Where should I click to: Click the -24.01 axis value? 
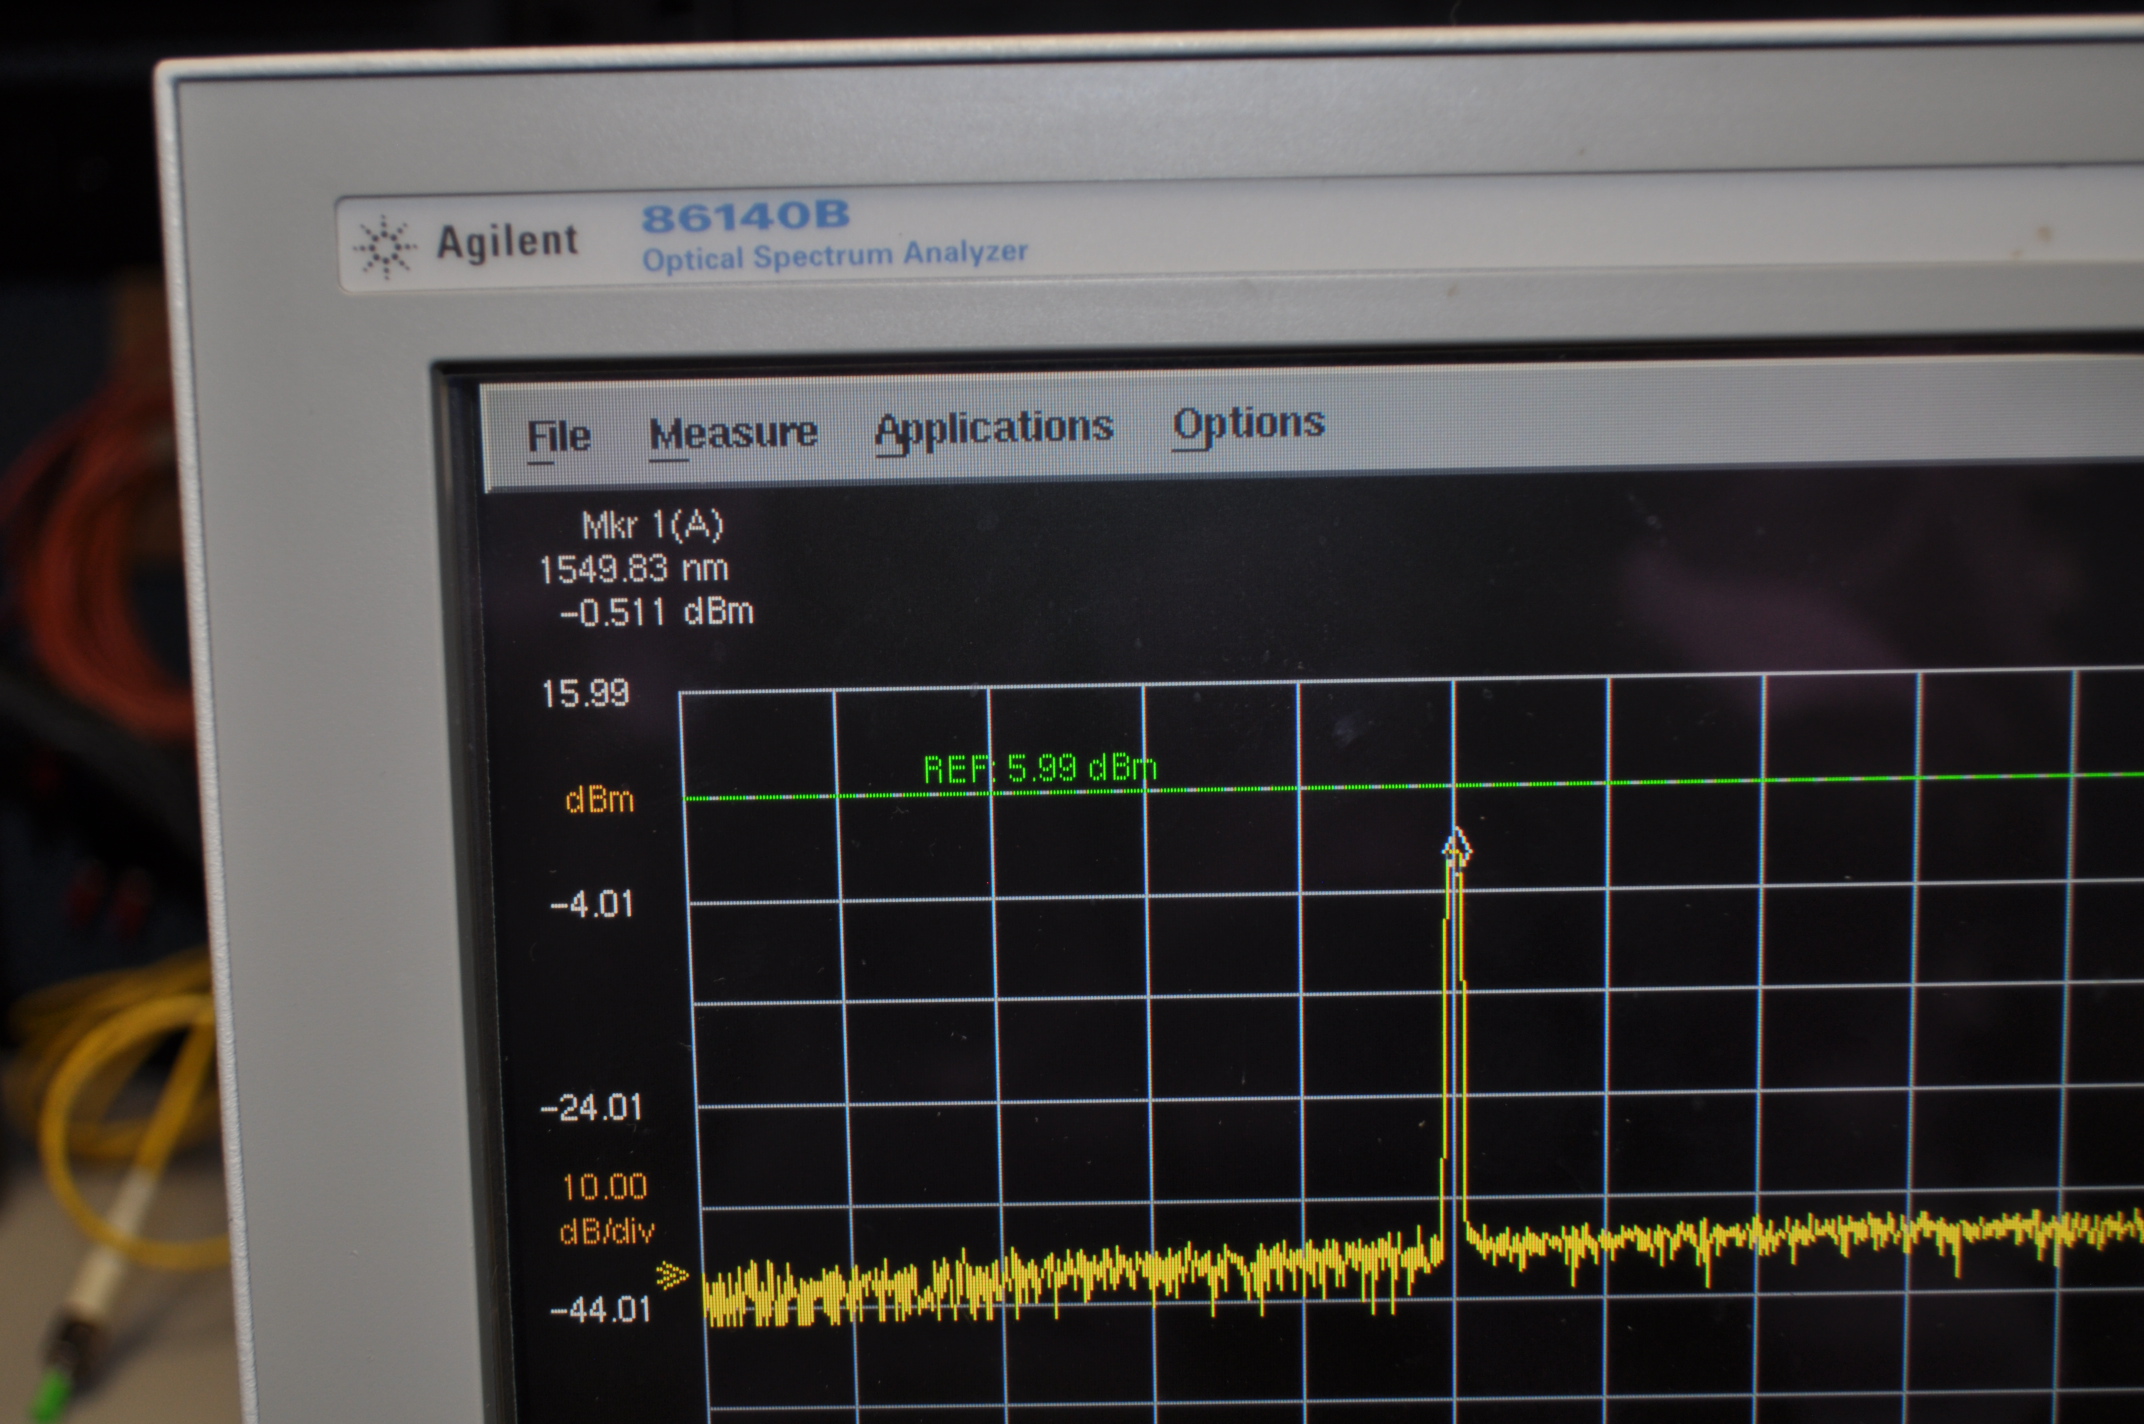[591, 1108]
